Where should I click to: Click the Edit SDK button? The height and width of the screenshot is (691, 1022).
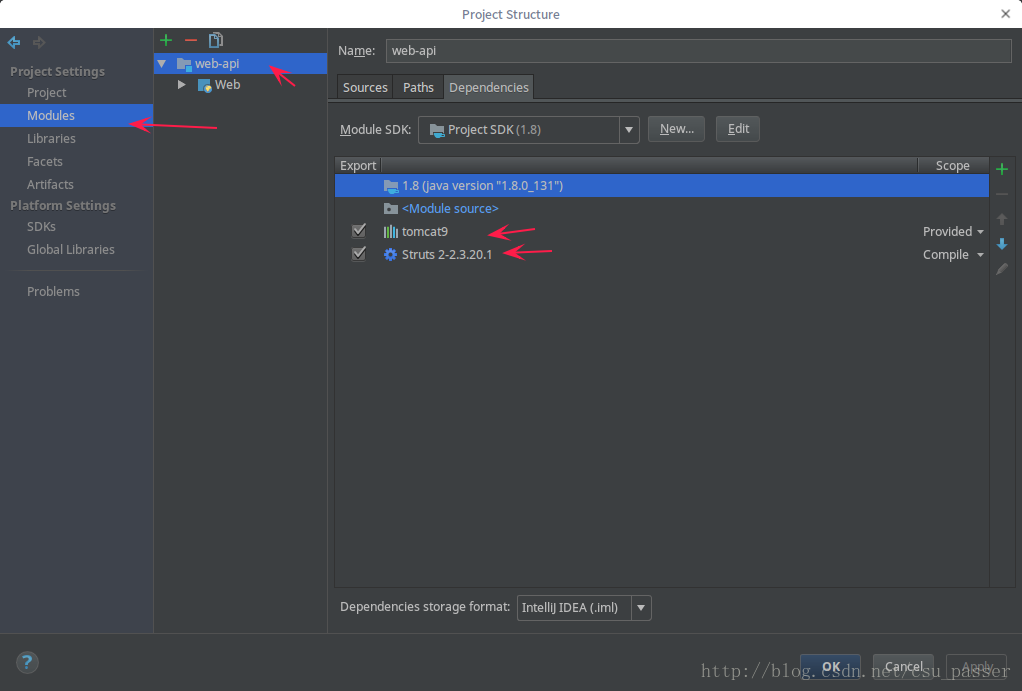(x=738, y=129)
